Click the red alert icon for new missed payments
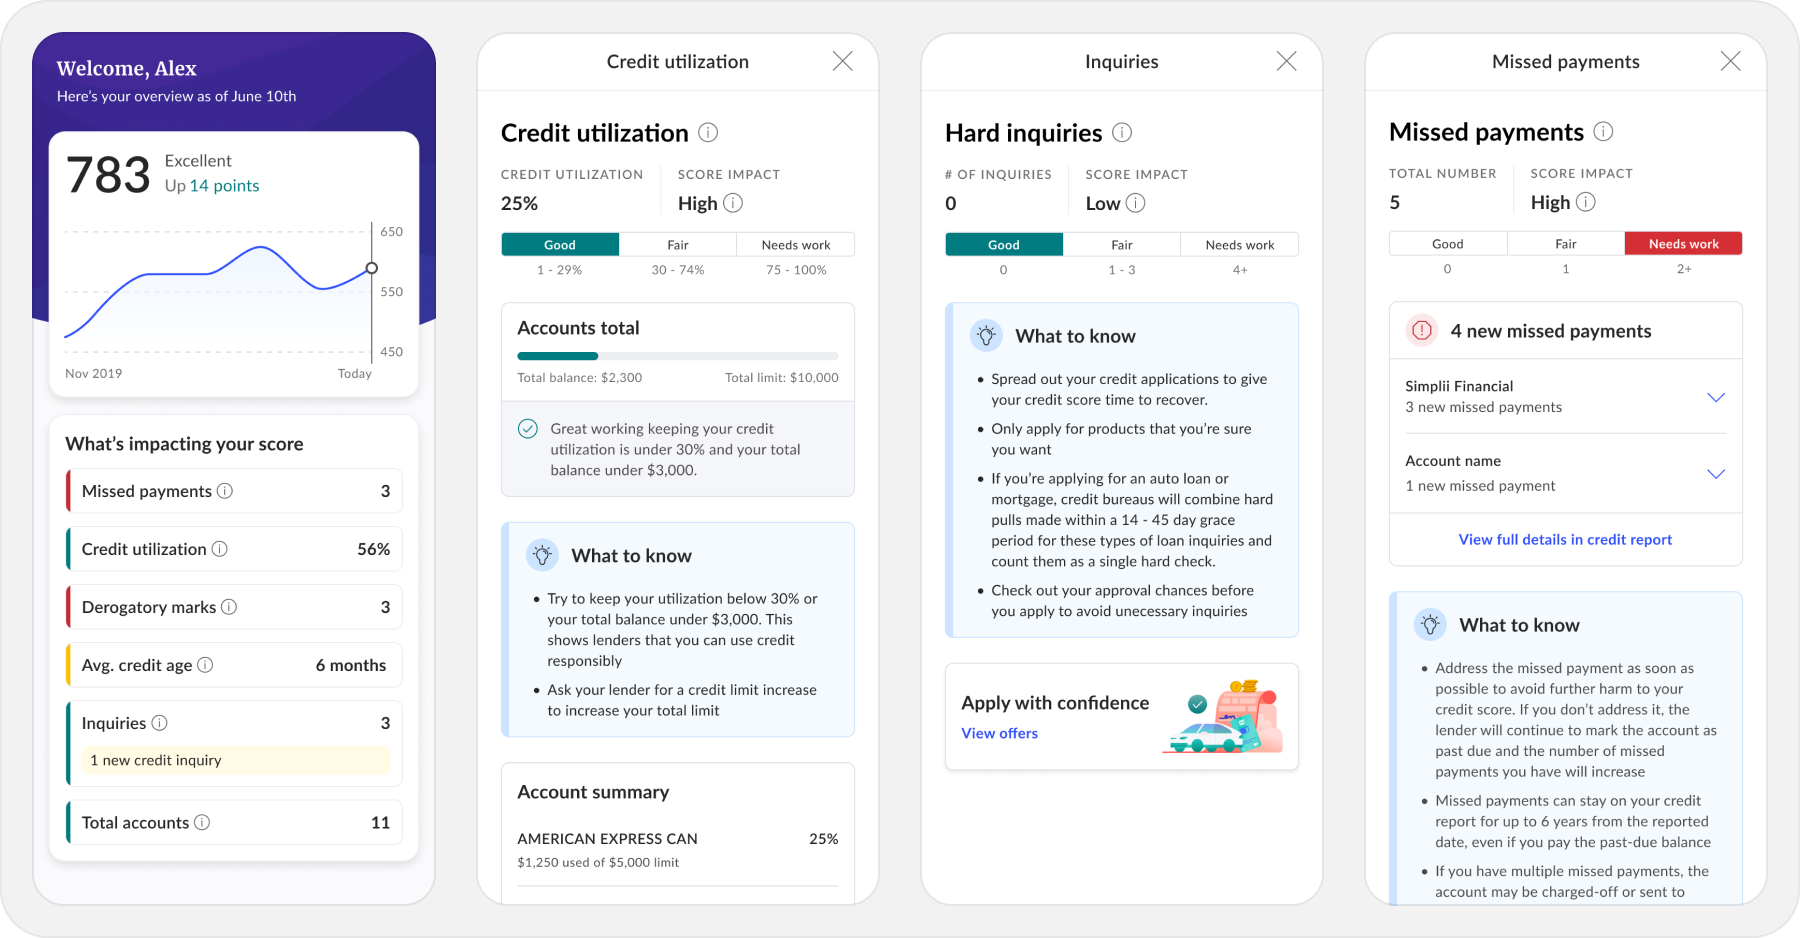Image resolution: width=1800 pixels, height=938 pixels. pyautogui.click(x=1422, y=331)
